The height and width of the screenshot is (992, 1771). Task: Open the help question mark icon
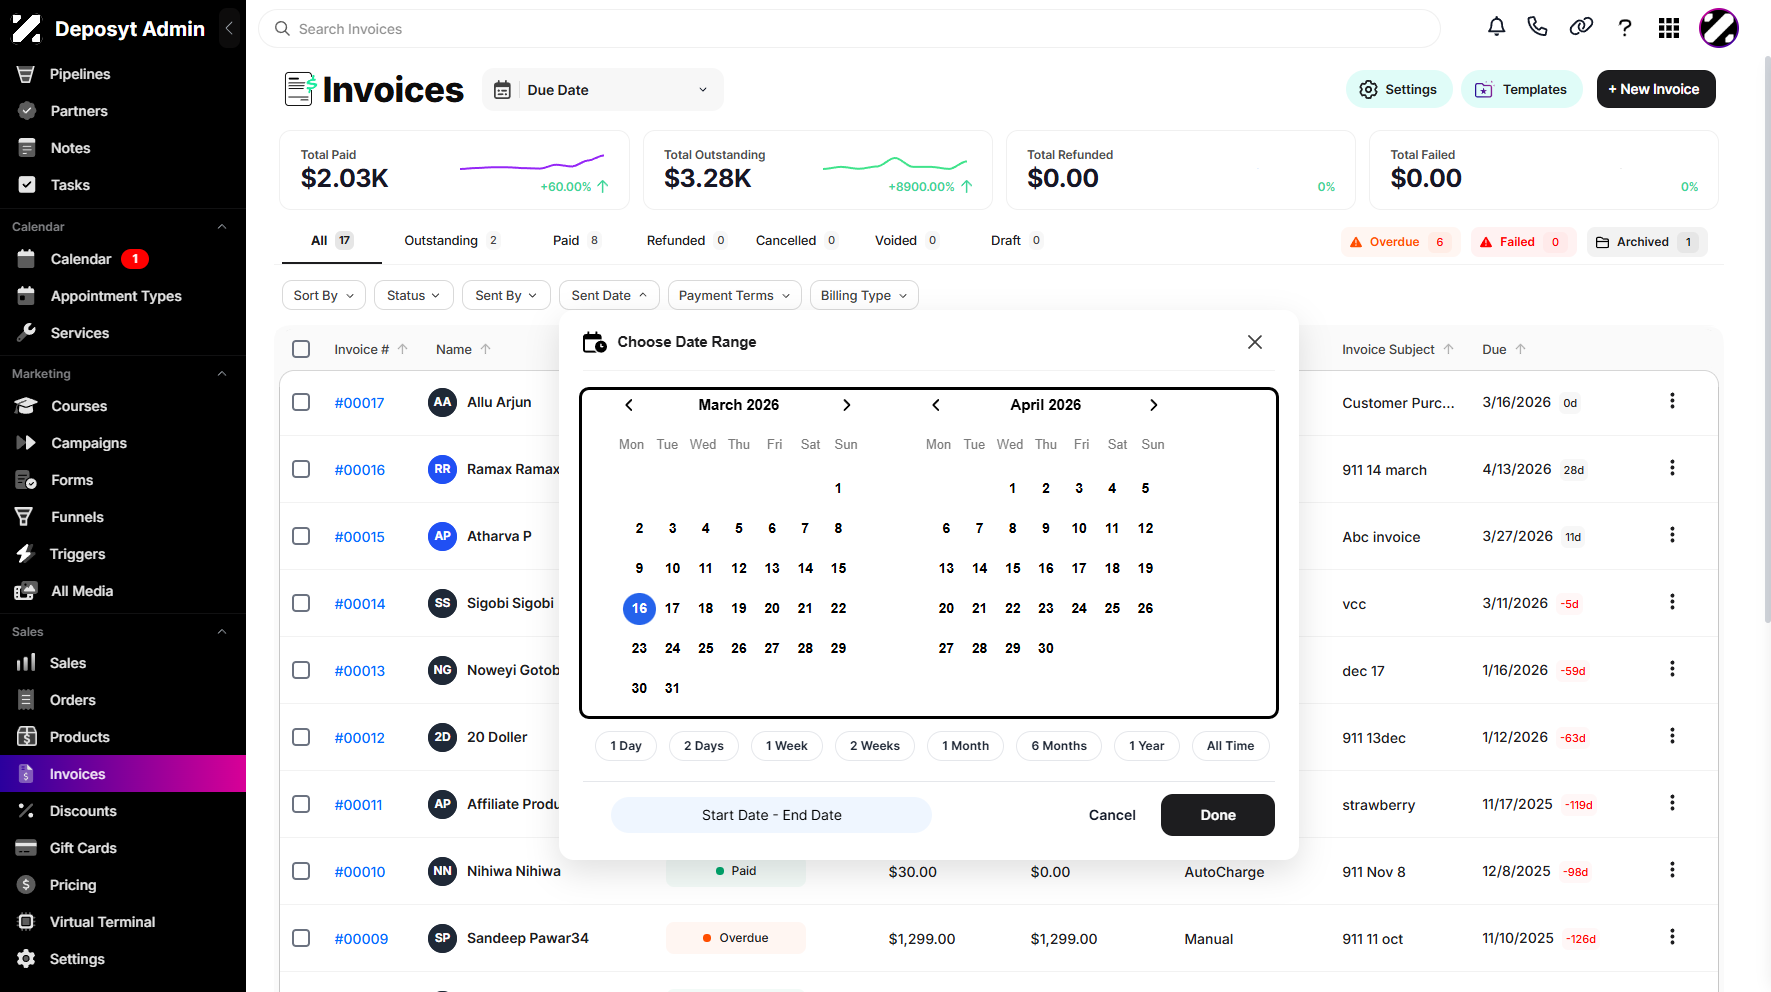pos(1625,28)
